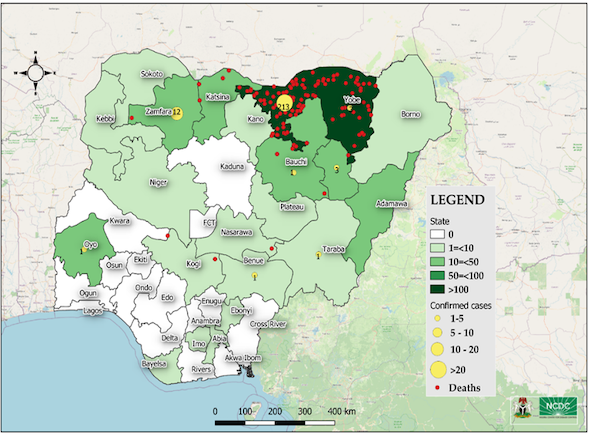Viewport: 590px width, 436px height.
Task: Click the Delta state label
Action: pyautogui.click(x=170, y=338)
